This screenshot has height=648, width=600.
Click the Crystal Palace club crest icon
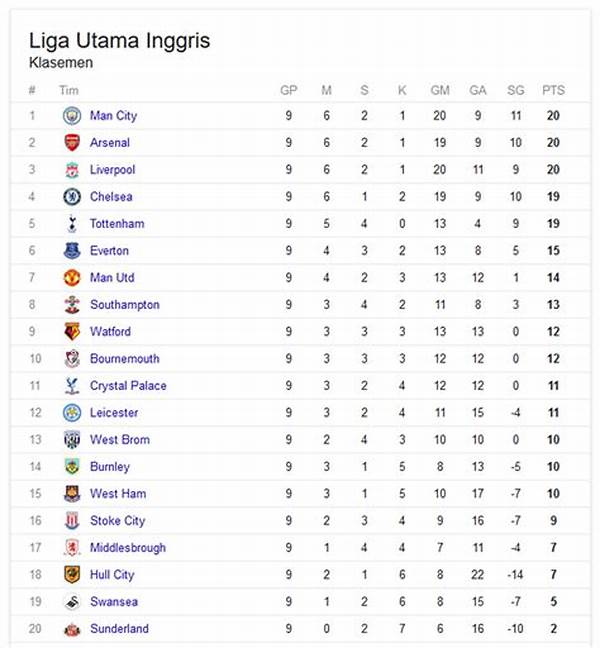71,386
